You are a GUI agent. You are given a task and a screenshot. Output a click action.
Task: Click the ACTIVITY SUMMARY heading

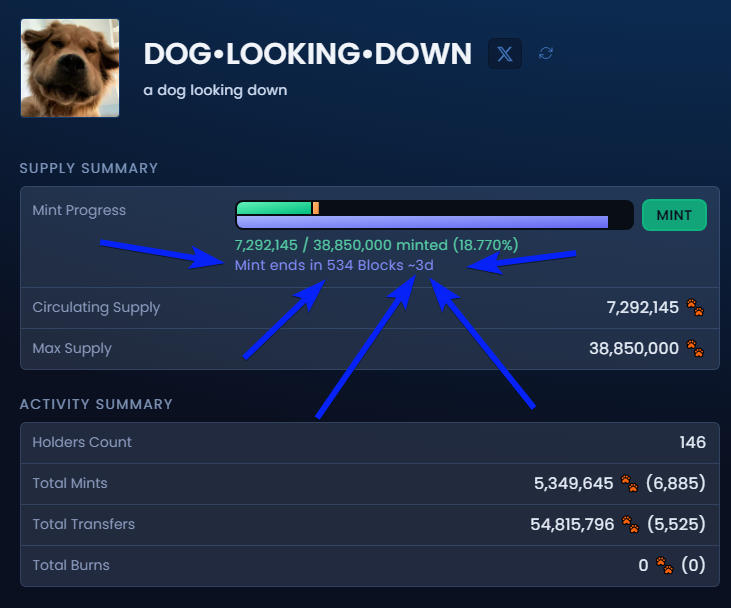96,404
